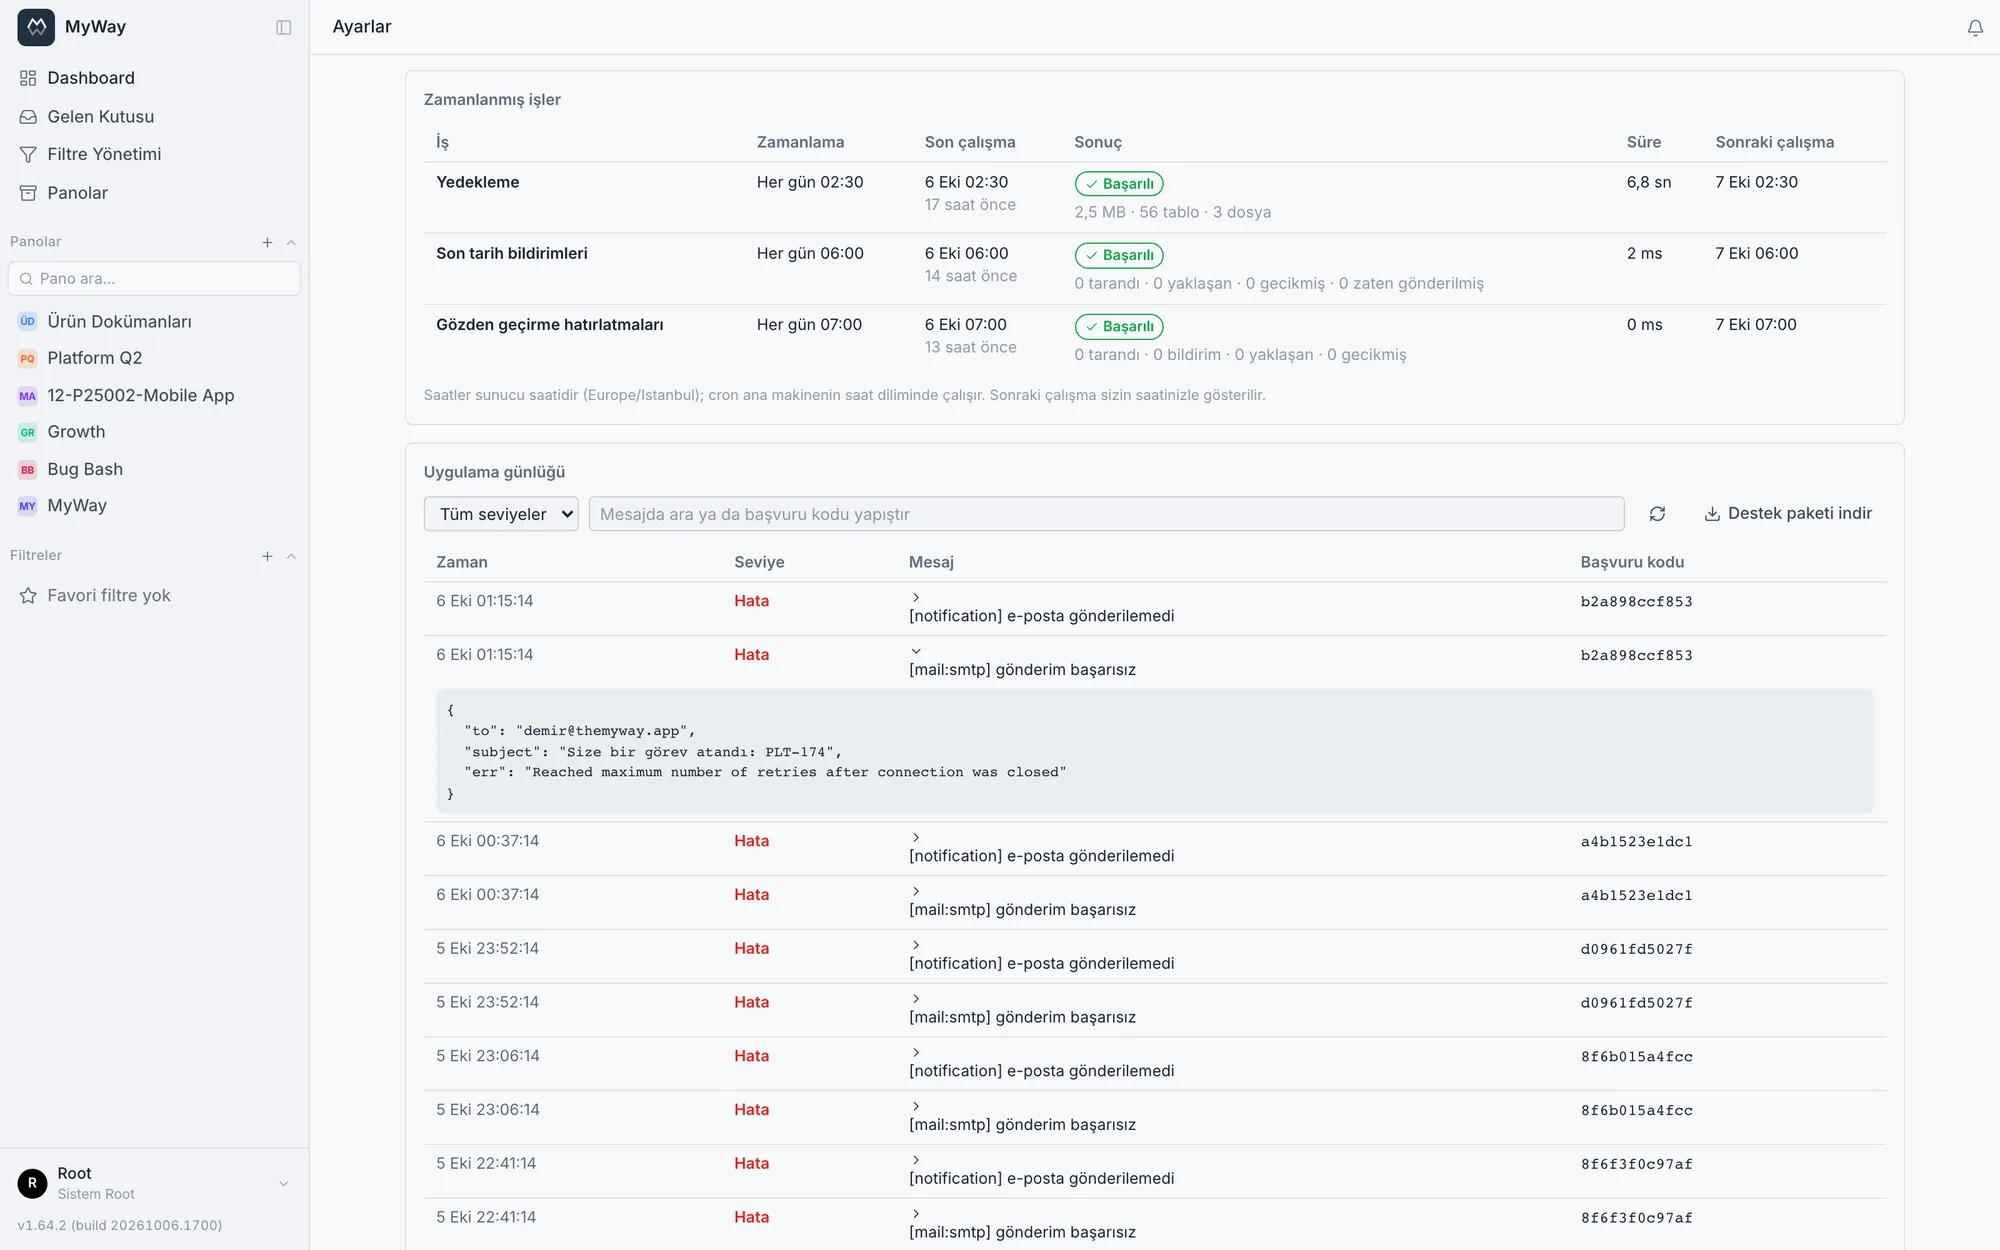Add a new board with plus icon
The width and height of the screenshot is (2000, 1250).
tap(267, 242)
